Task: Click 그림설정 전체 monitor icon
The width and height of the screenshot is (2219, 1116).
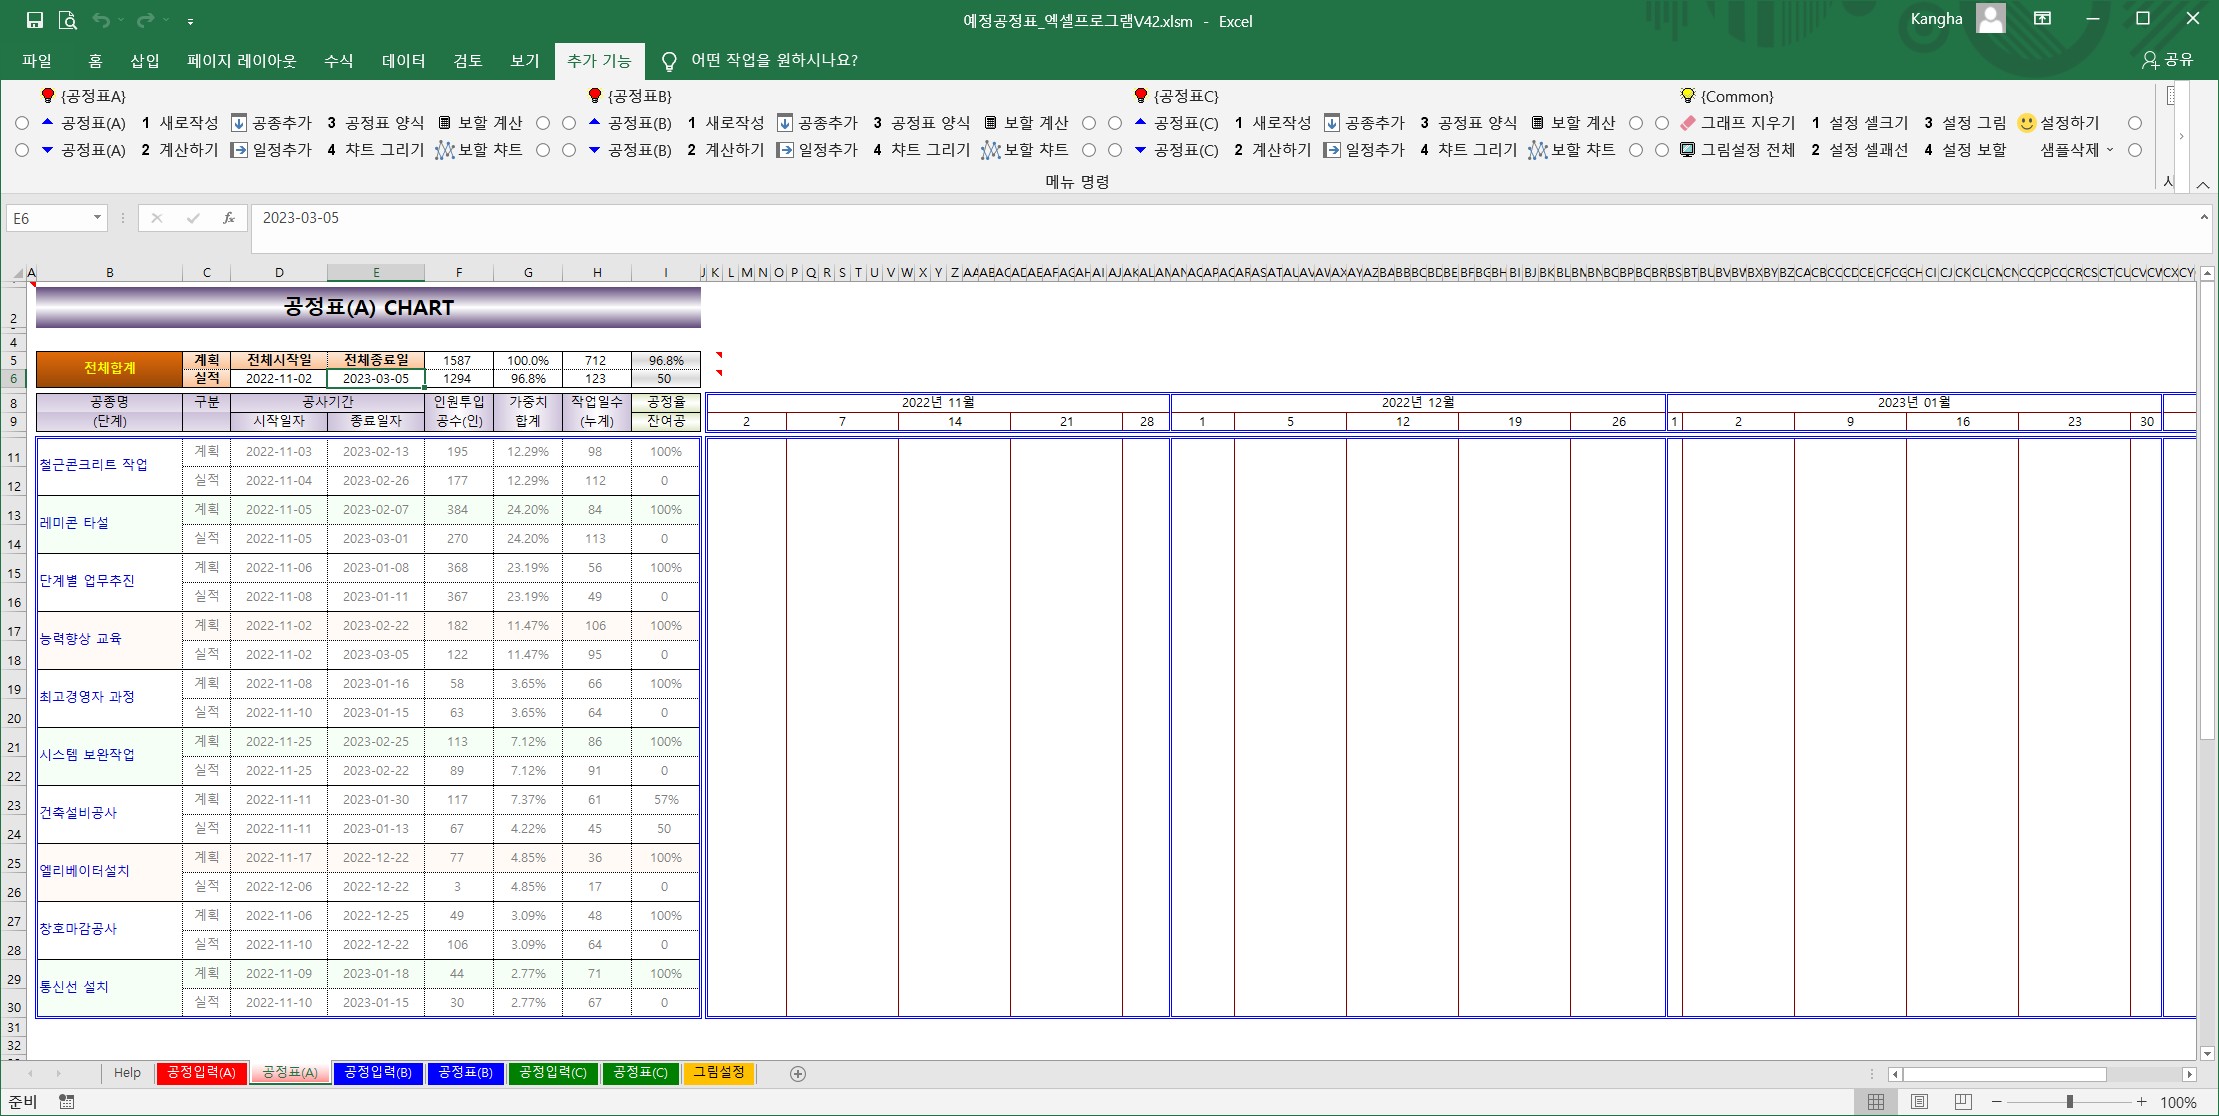Action: tap(1688, 150)
